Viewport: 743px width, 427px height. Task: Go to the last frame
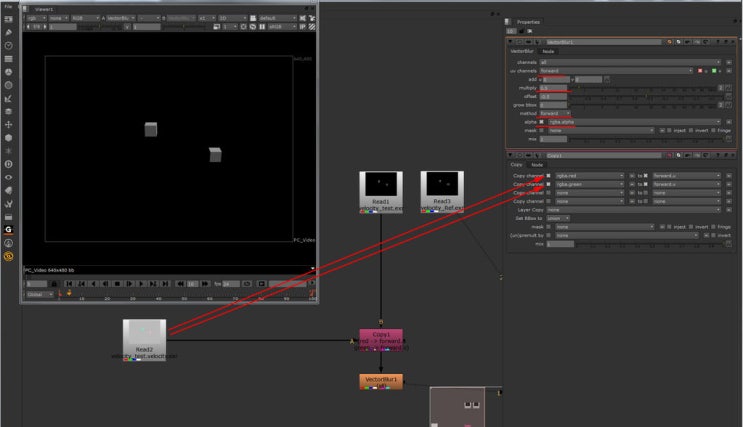[x=165, y=284]
